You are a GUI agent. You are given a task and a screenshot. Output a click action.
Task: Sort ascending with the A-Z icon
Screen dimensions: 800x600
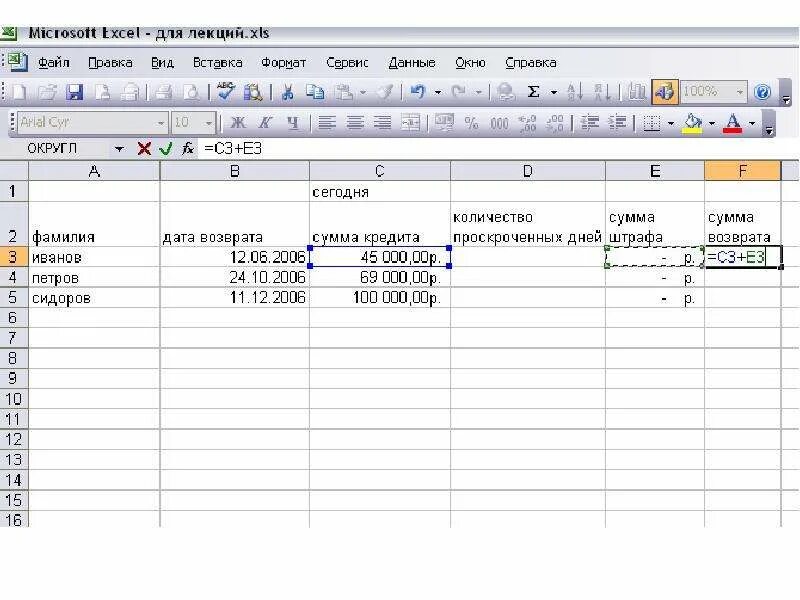[574, 92]
